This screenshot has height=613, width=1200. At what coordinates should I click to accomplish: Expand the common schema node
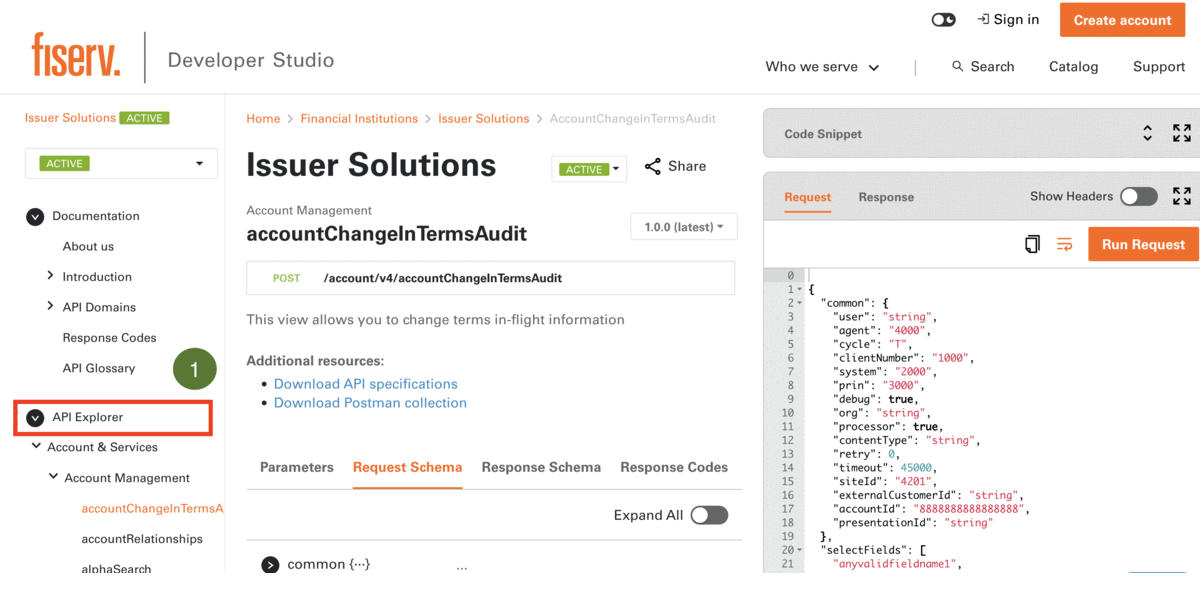(270, 565)
